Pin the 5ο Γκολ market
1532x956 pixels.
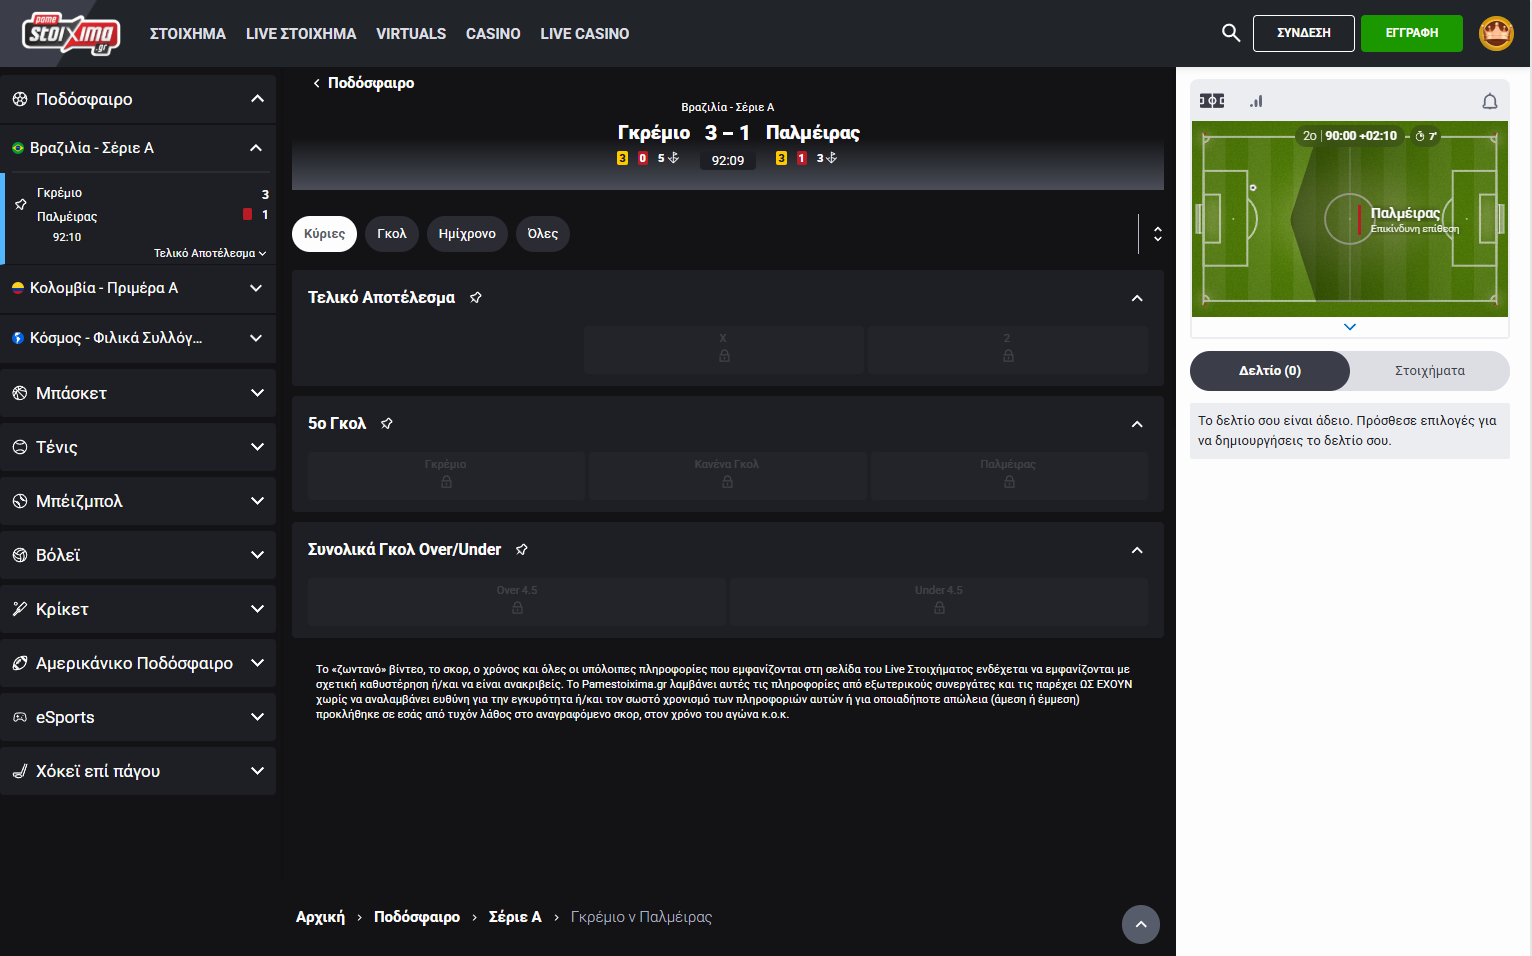(387, 424)
